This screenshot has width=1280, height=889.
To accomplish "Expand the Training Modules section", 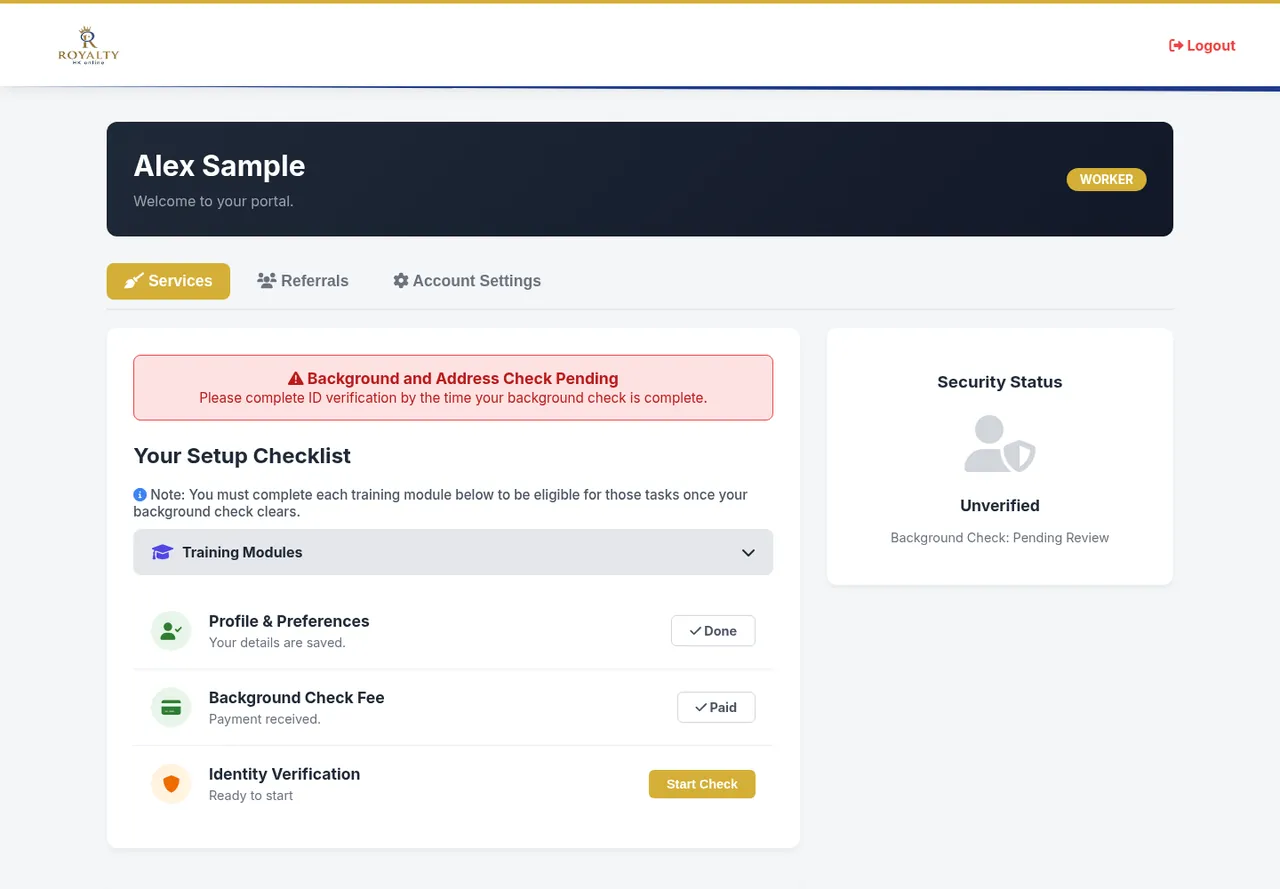I will pos(453,552).
